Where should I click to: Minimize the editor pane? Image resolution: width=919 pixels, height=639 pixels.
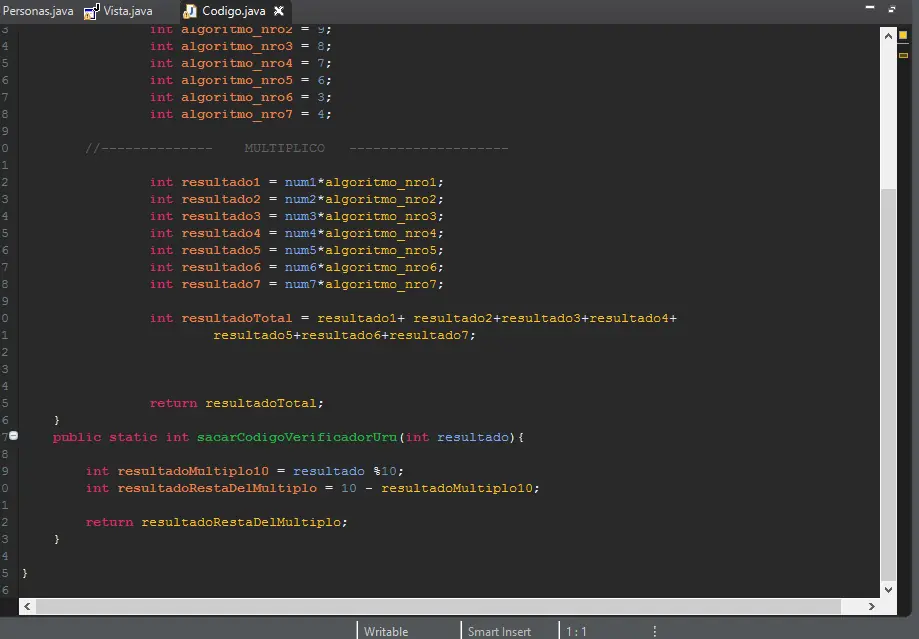point(870,8)
